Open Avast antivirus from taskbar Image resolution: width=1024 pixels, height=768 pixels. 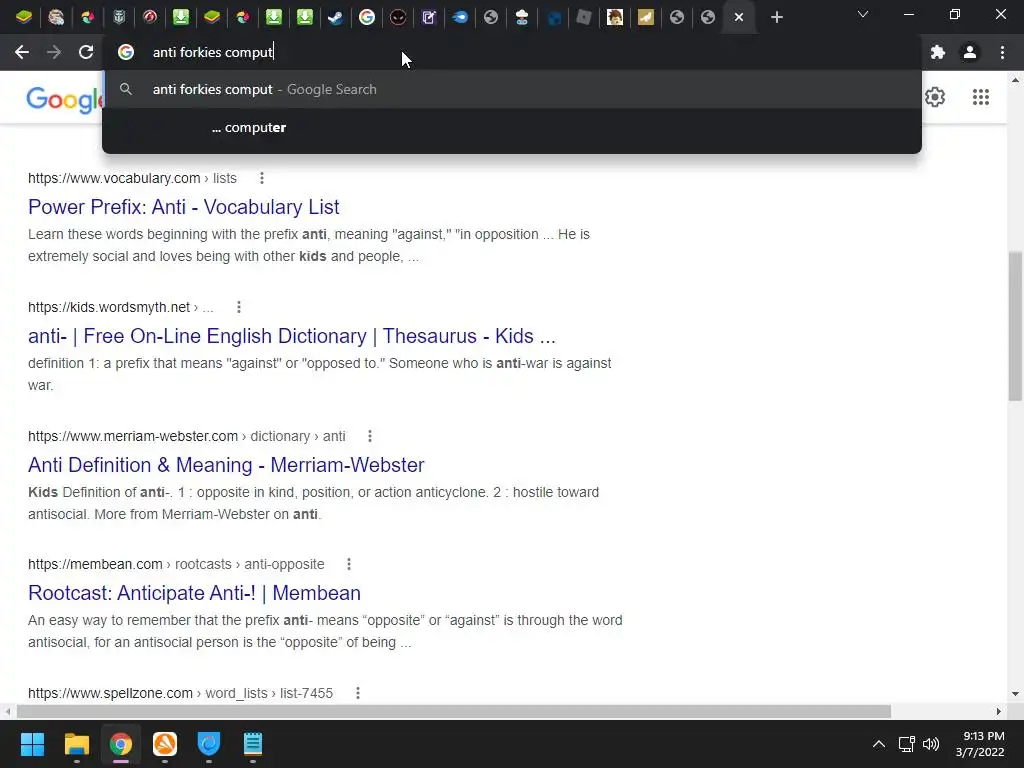[165, 744]
